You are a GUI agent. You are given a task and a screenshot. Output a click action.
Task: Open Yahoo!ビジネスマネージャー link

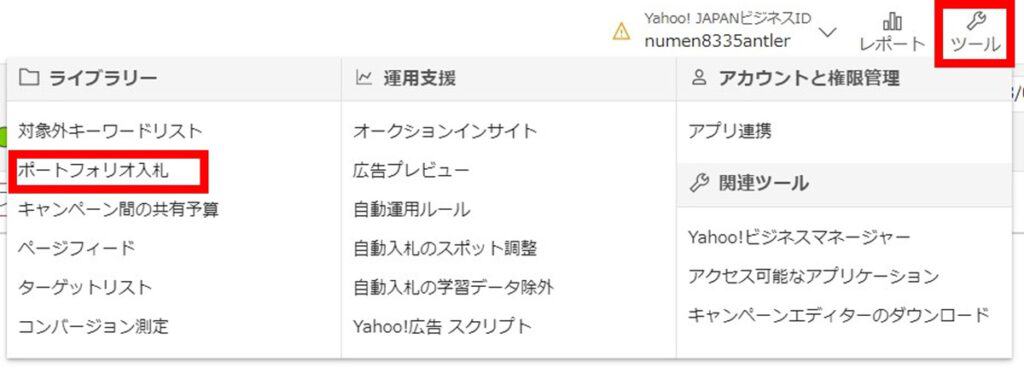coord(799,237)
